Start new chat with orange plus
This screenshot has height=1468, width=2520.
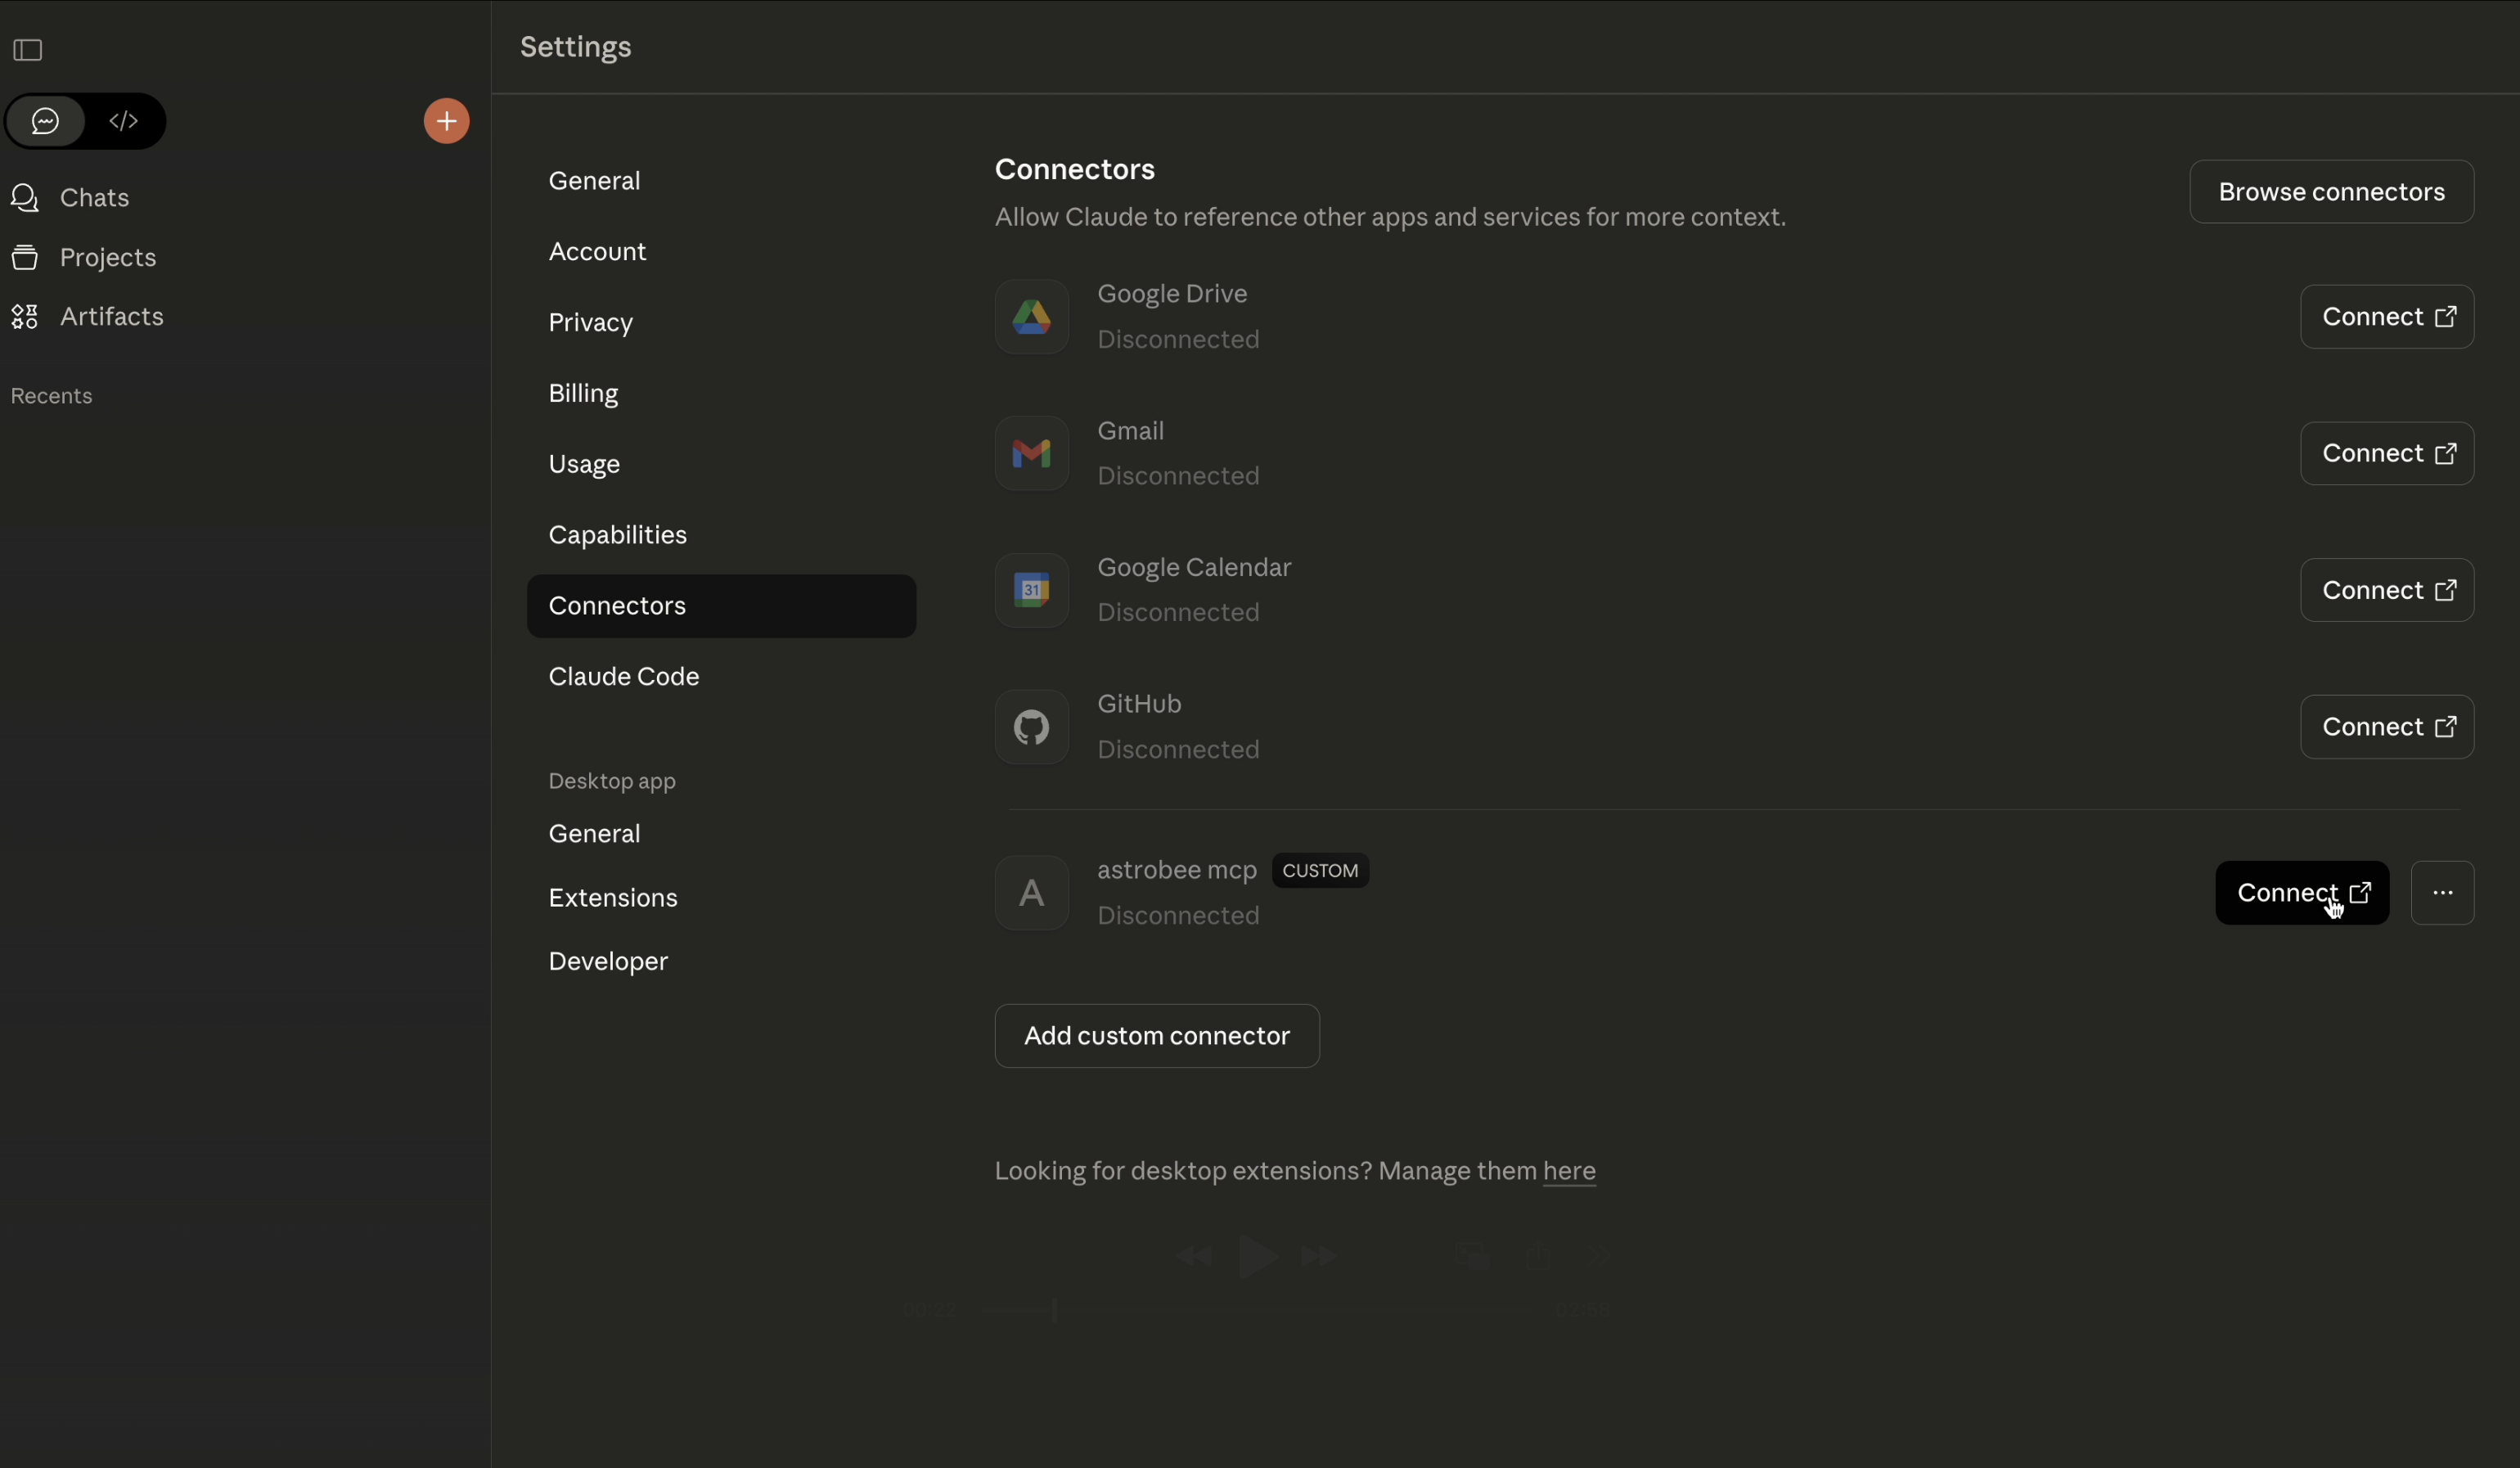point(446,121)
